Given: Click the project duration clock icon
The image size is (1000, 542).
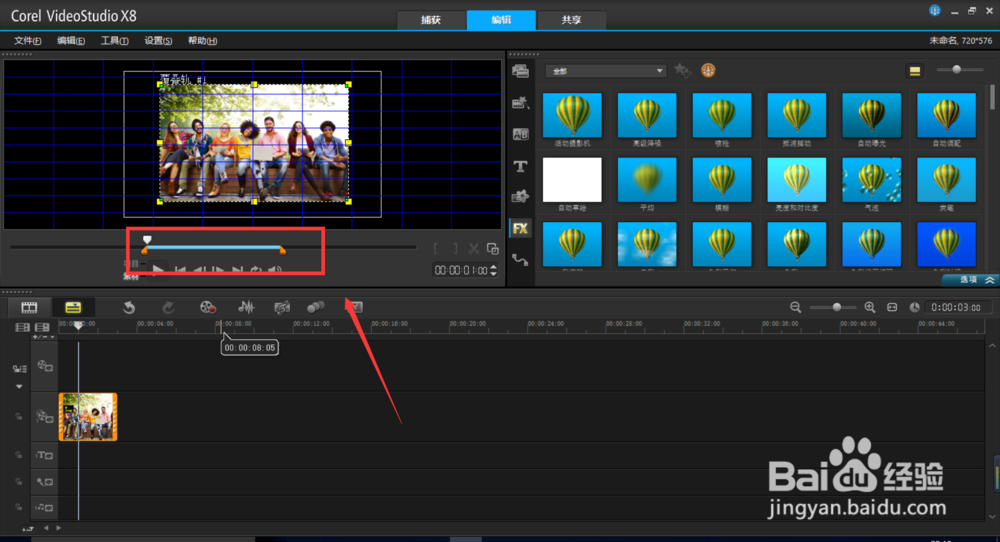Looking at the screenshot, I should pos(915,307).
